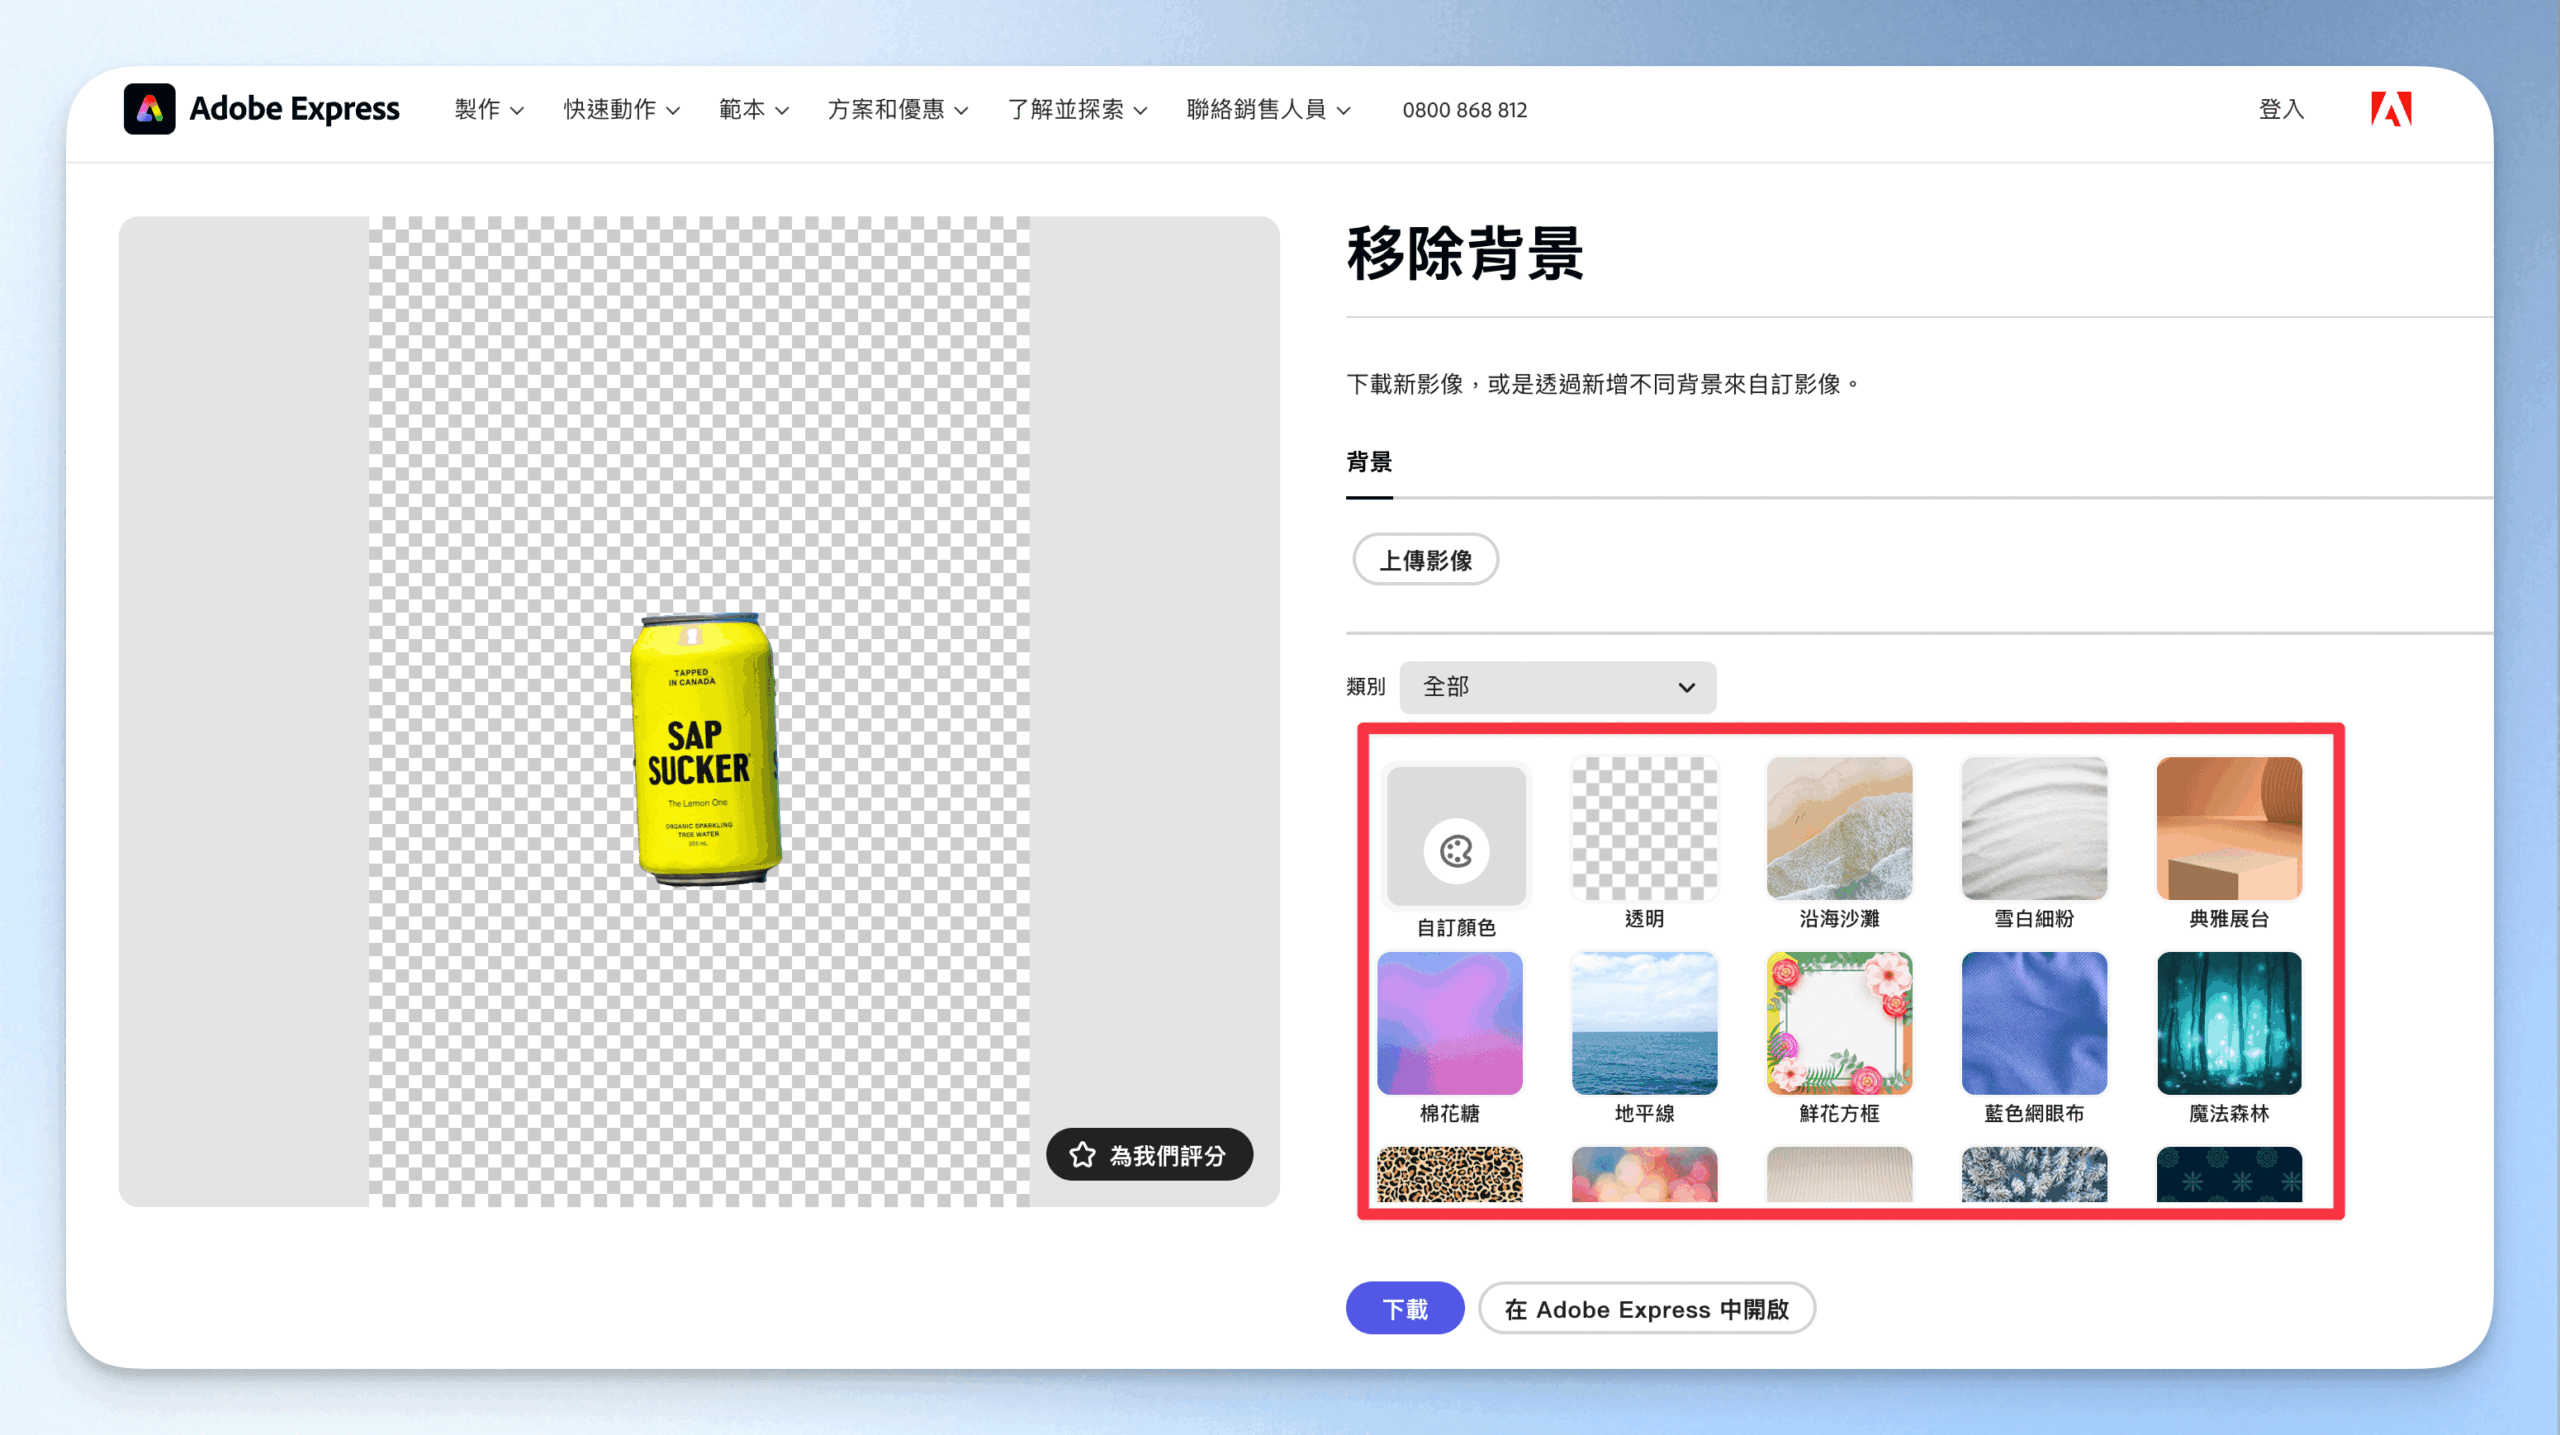Open the custom color palette icon
2560x1435 pixels.
[x=1455, y=851]
